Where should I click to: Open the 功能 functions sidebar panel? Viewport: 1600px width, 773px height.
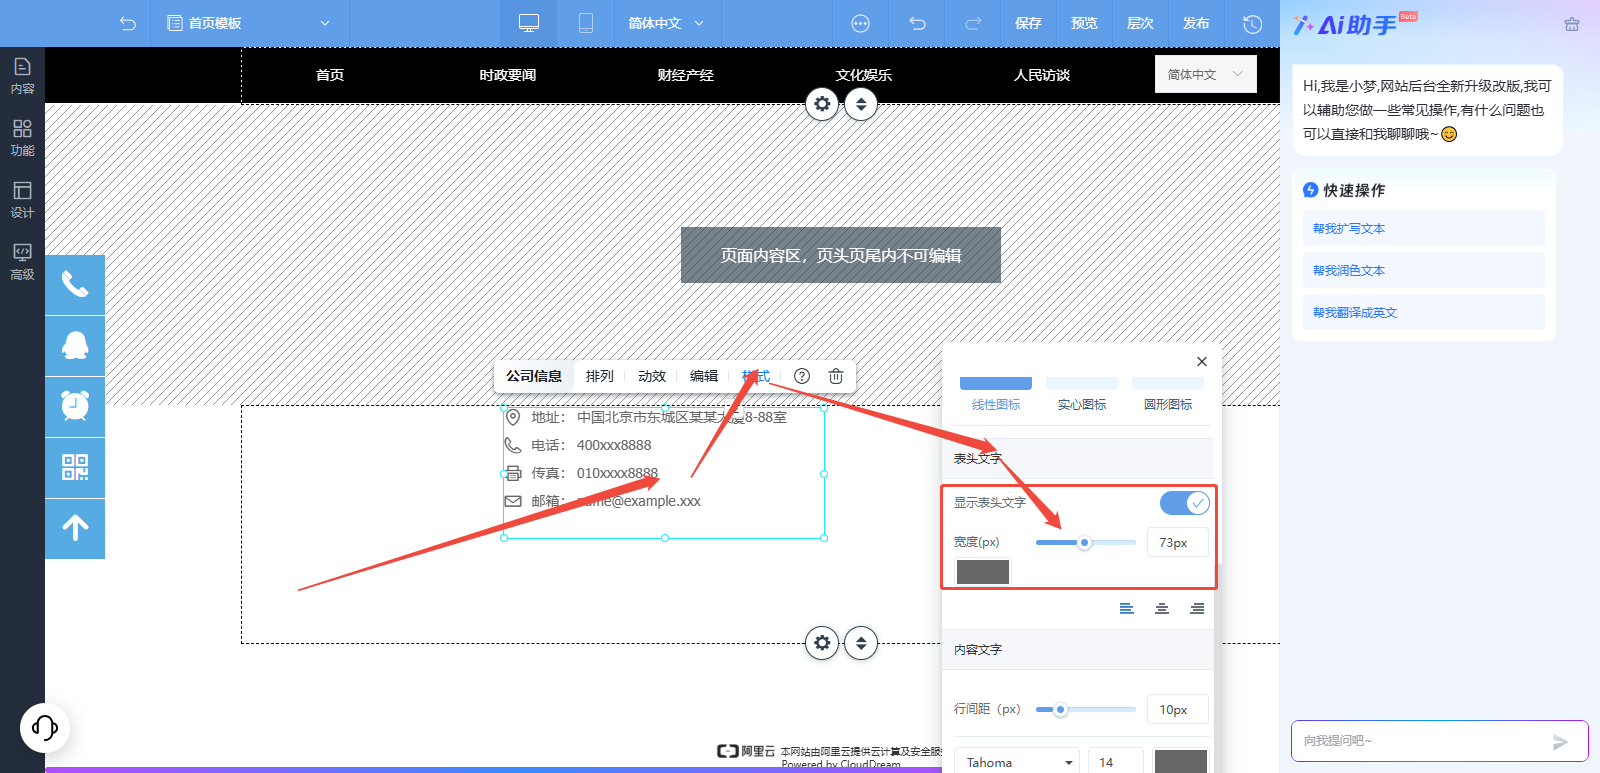point(22,138)
